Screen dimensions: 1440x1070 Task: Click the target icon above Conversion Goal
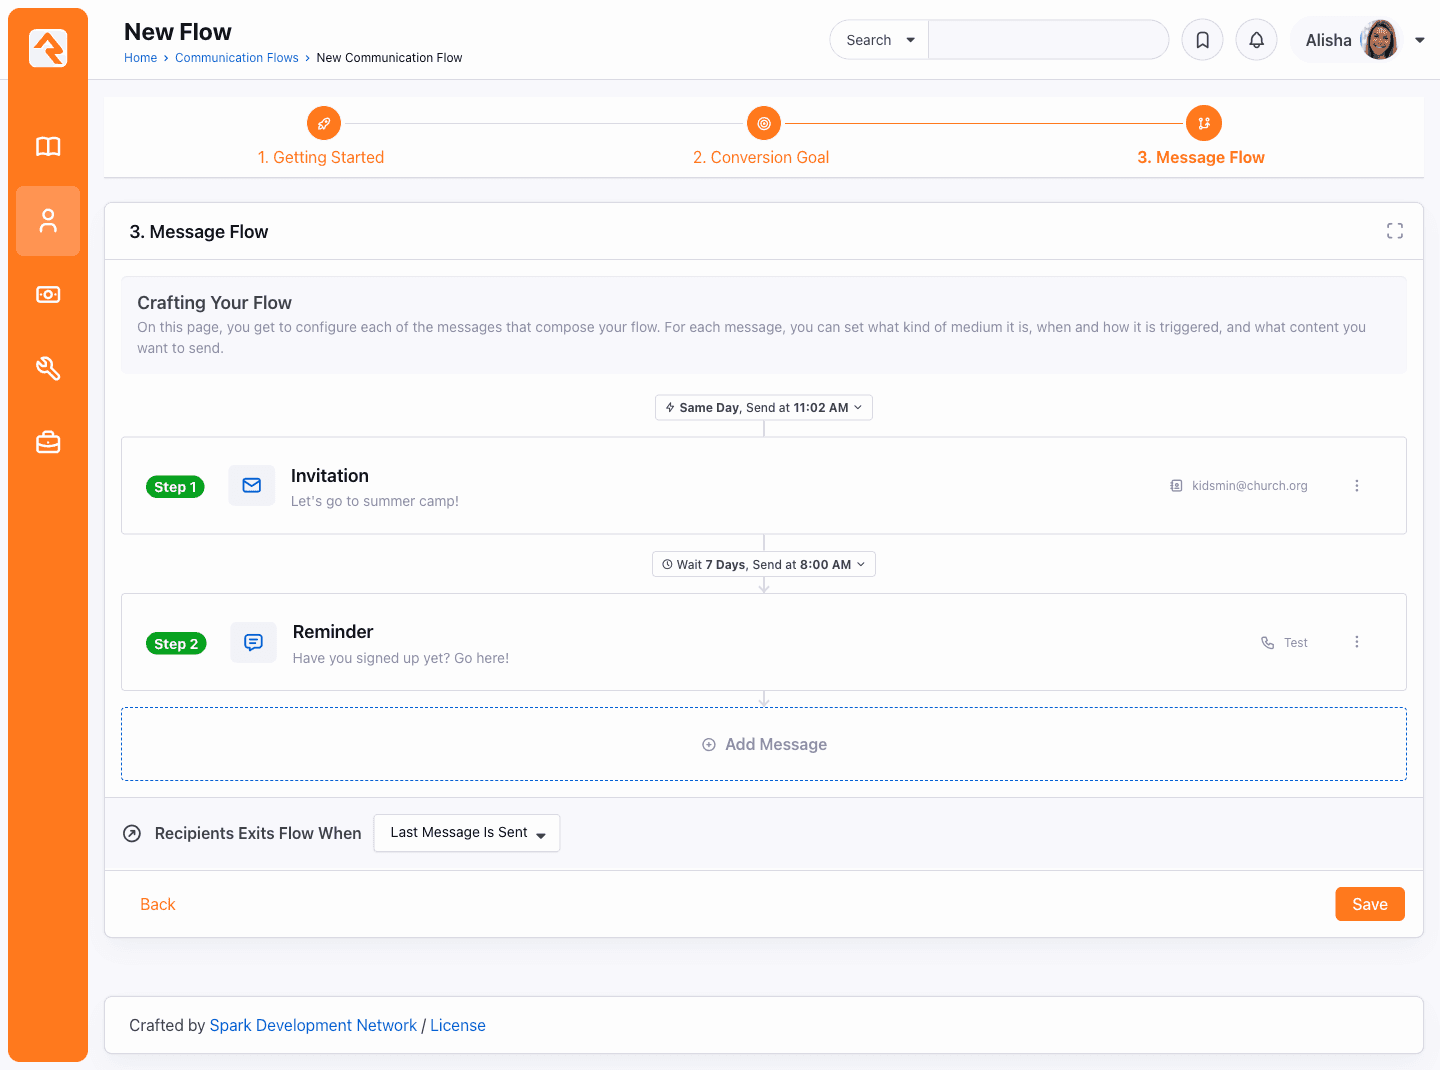[x=763, y=122]
